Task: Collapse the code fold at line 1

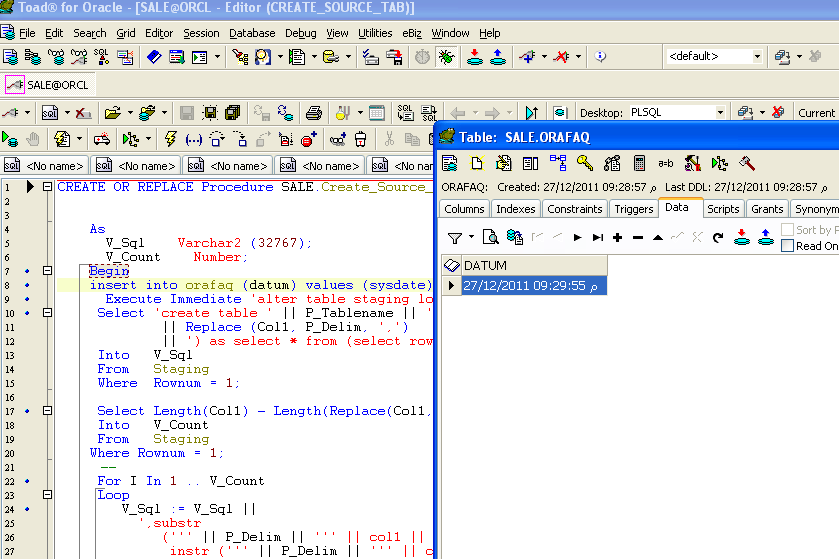Action: [x=47, y=187]
